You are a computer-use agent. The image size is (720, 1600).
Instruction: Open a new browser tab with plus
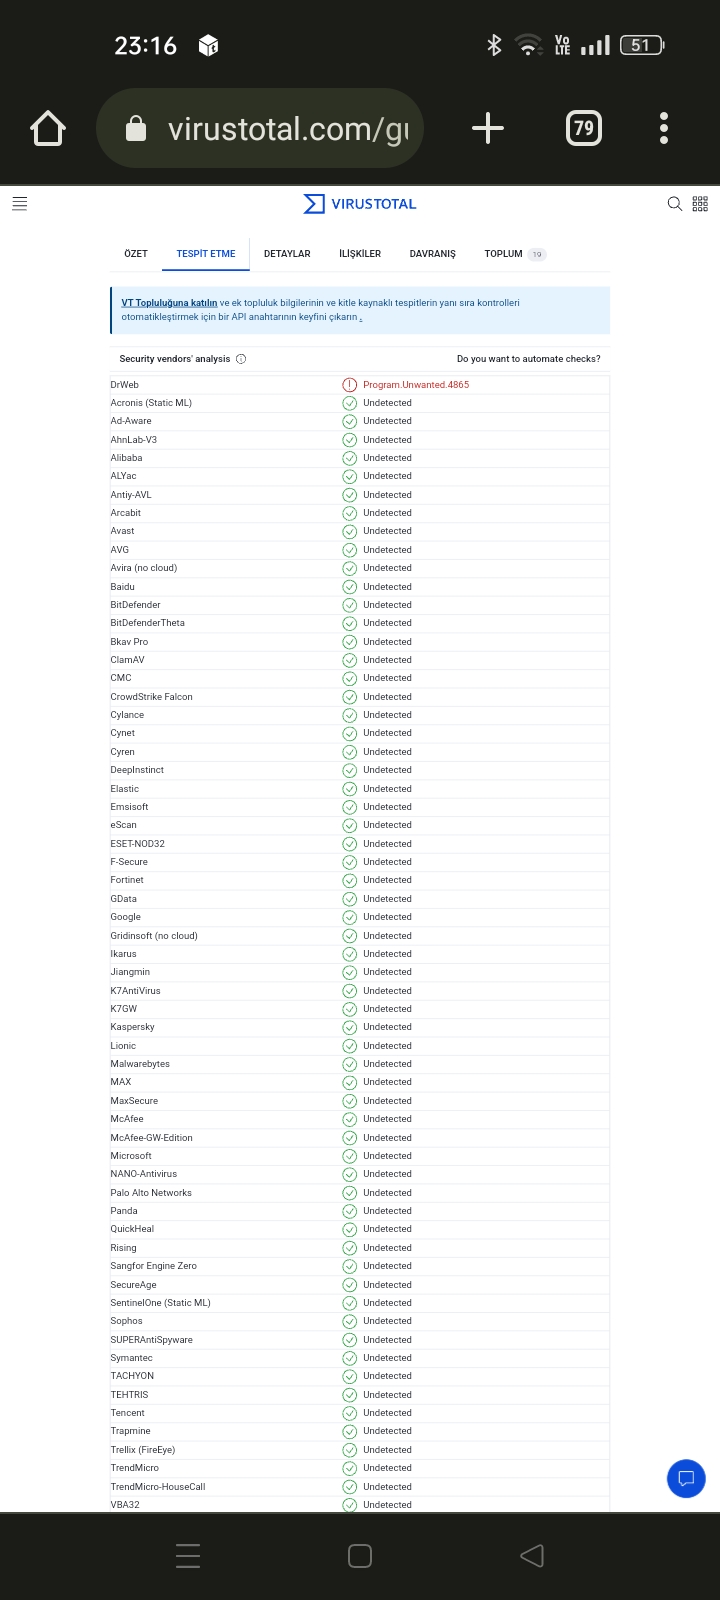pos(488,128)
